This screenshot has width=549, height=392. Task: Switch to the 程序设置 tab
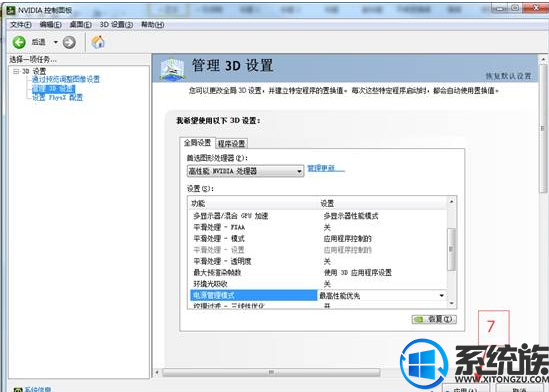click(x=231, y=144)
